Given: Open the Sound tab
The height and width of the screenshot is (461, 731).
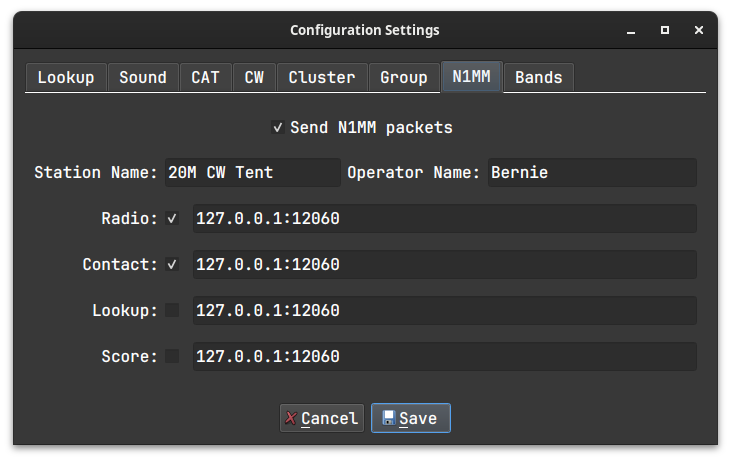Looking at the screenshot, I should 143,77.
